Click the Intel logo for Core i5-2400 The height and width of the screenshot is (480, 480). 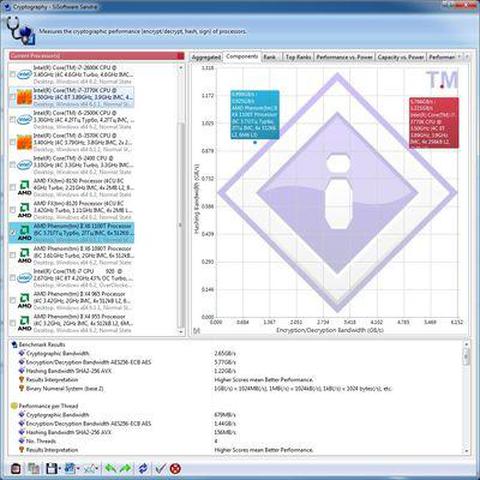(x=24, y=165)
